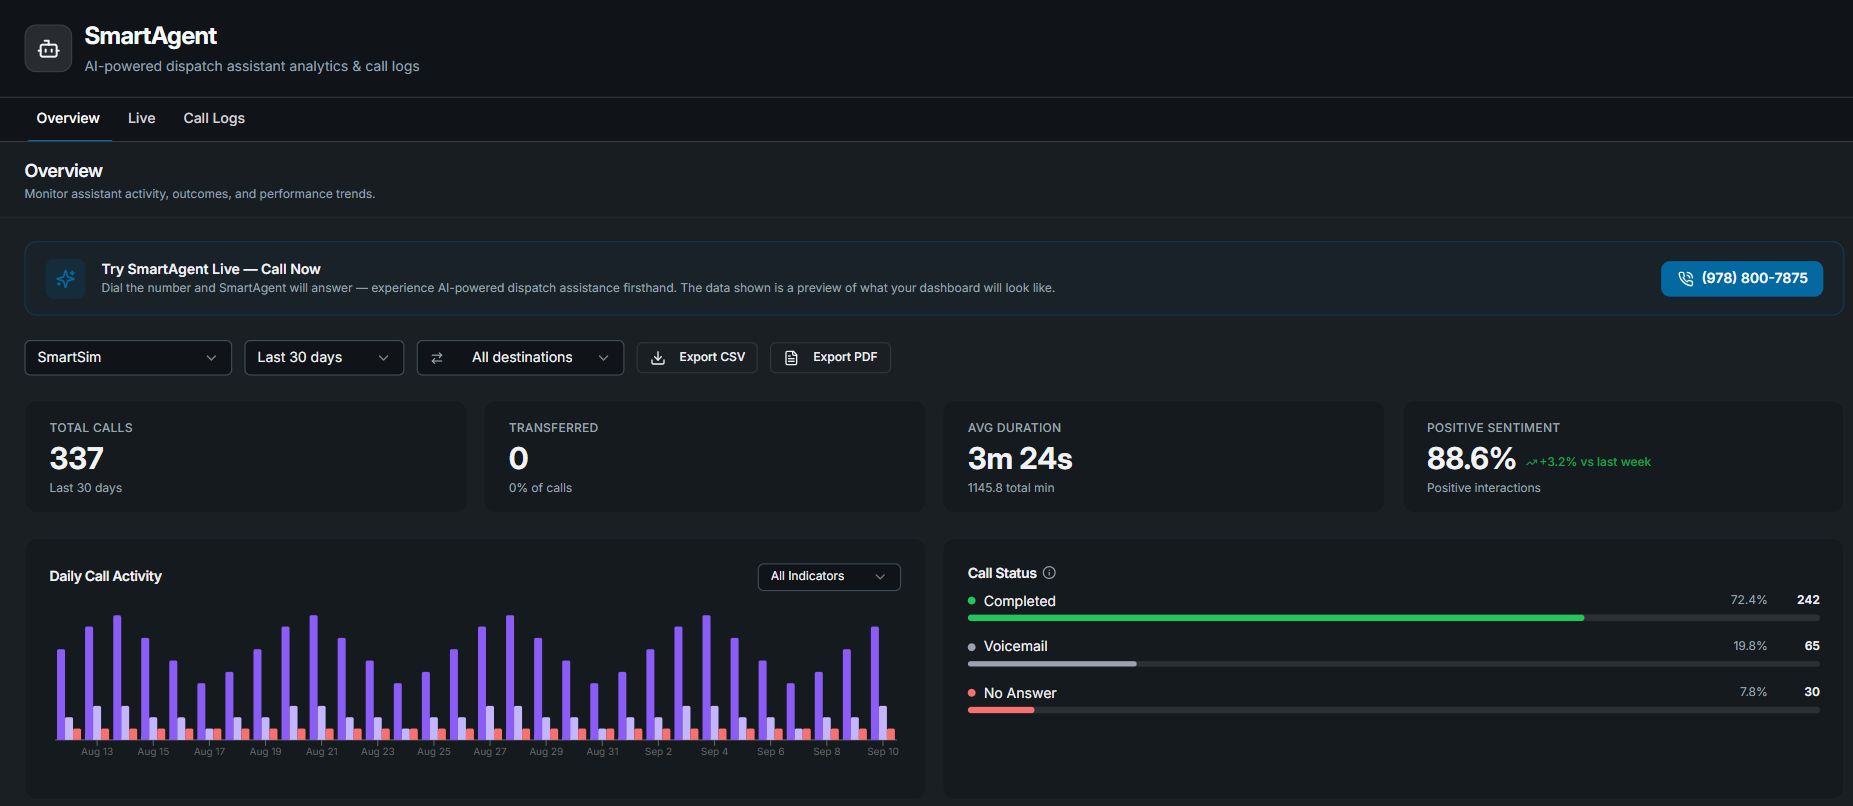This screenshot has height=806, width=1853.
Task: Click the swap arrows icon in destinations filter
Action: coord(437,358)
